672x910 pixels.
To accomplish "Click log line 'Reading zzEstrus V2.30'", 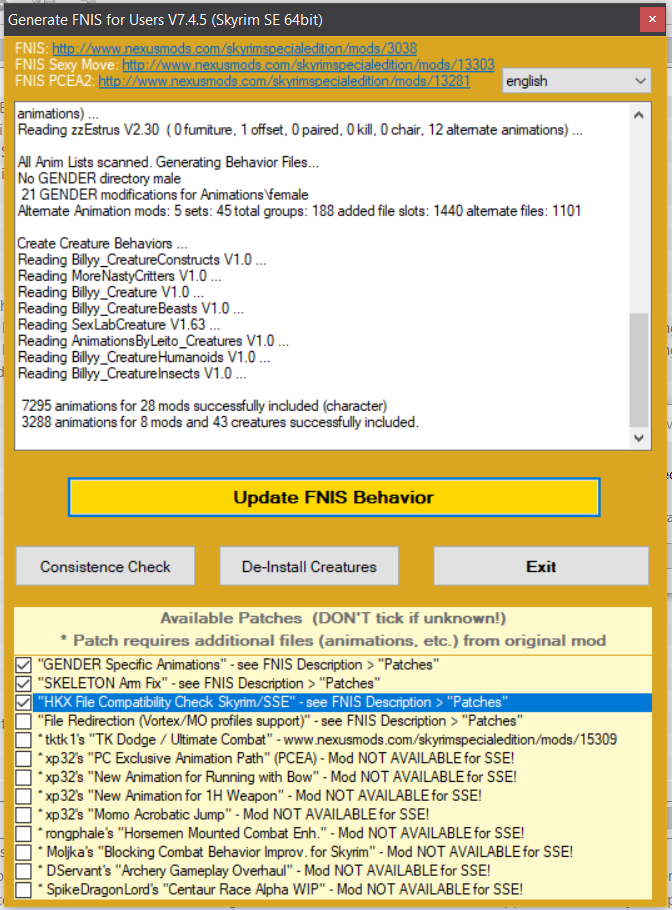I will click(x=300, y=130).
